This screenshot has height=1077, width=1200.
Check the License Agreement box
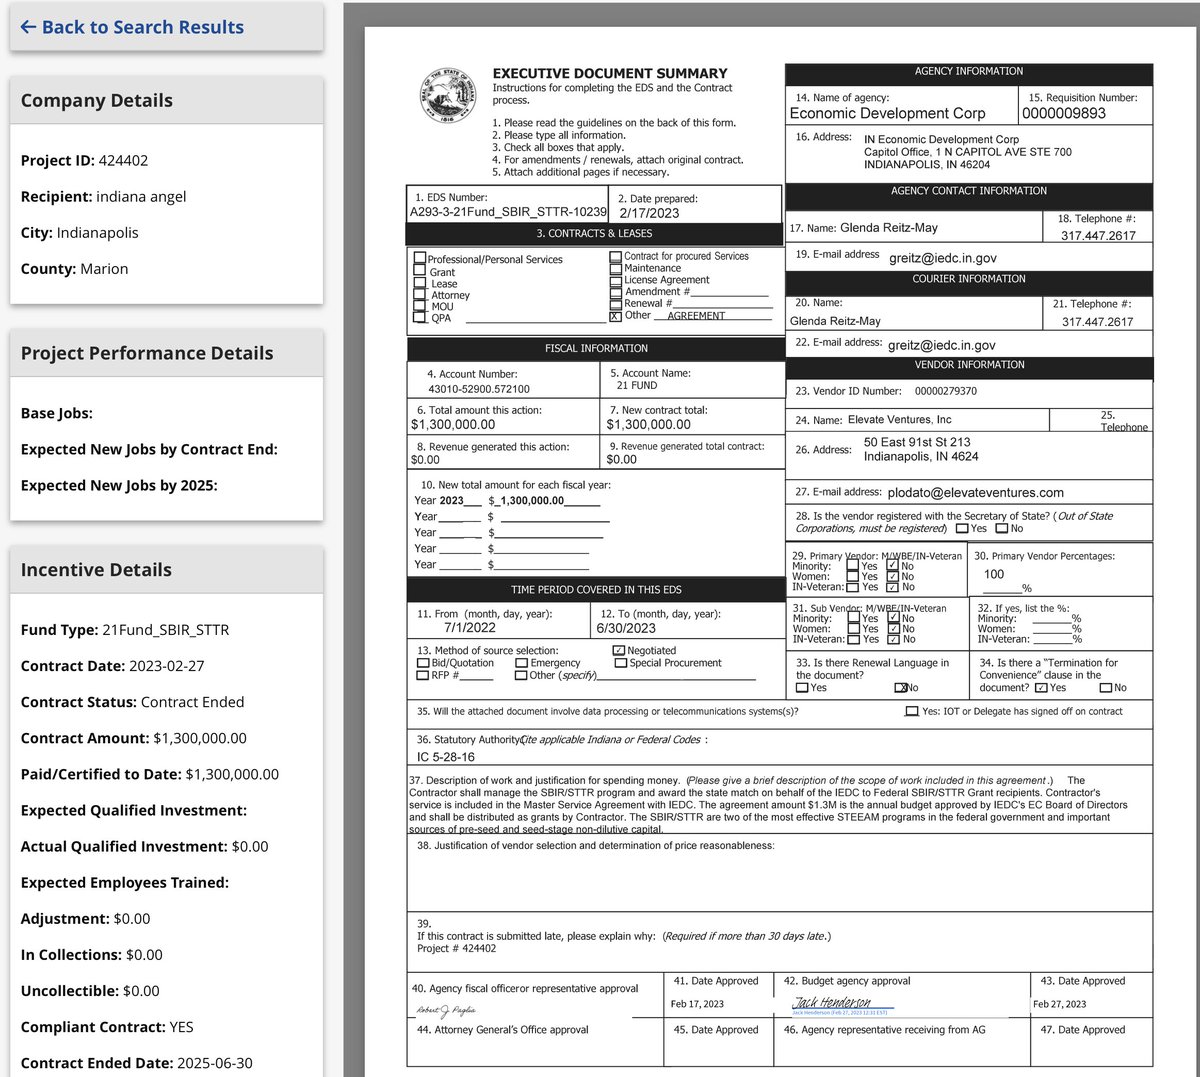615,280
